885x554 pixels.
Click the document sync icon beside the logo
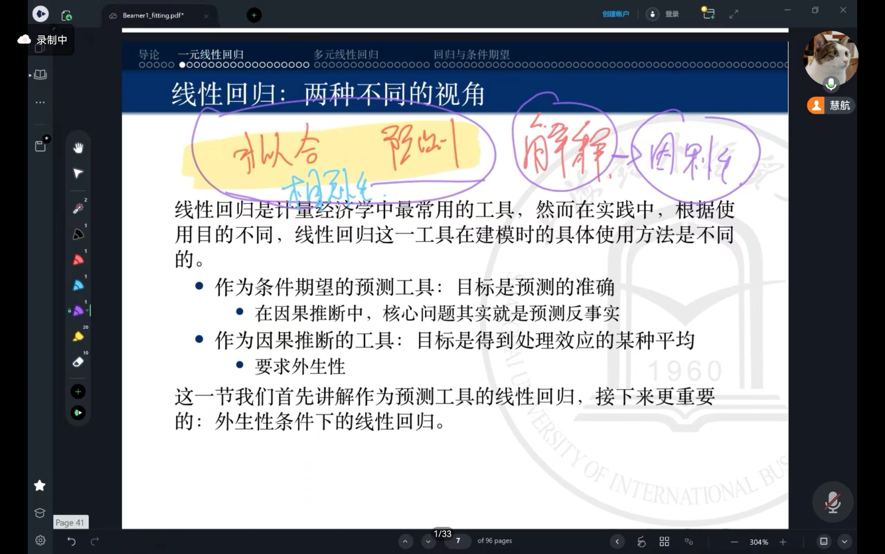(x=67, y=15)
